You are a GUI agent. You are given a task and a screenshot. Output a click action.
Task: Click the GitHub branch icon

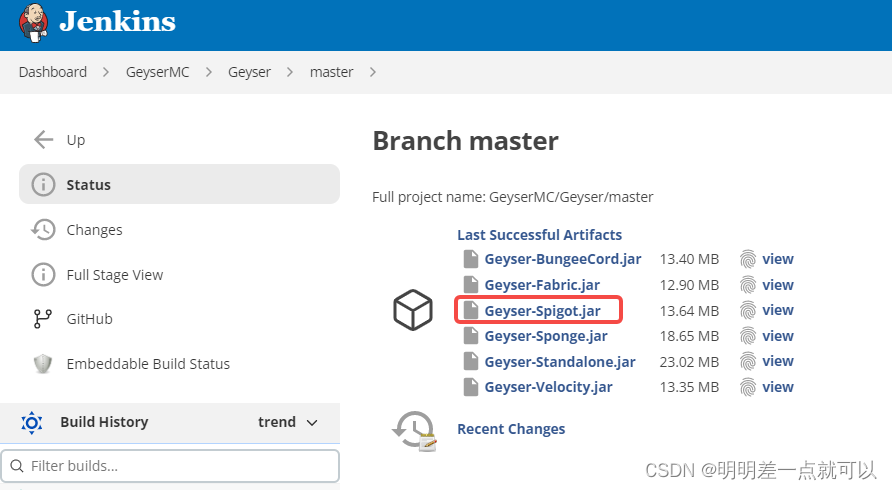coord(43,319)
